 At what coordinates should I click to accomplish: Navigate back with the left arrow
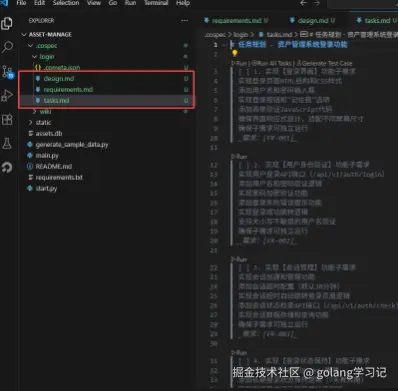(x=303, y=3)
